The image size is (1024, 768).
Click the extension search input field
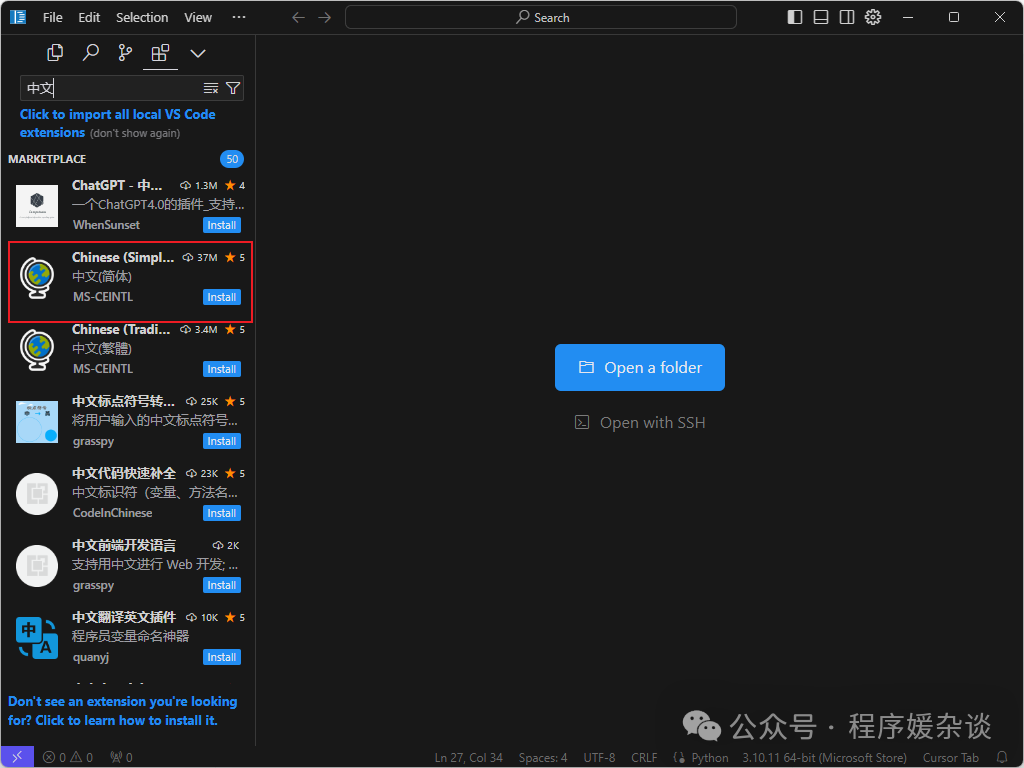pos(110,88)
